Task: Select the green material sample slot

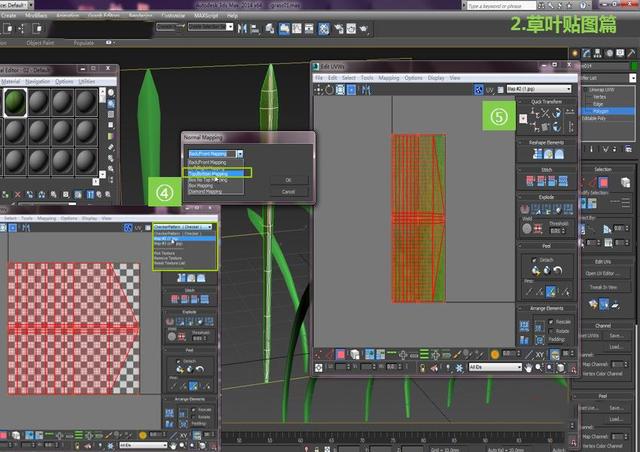Action: 15,102
